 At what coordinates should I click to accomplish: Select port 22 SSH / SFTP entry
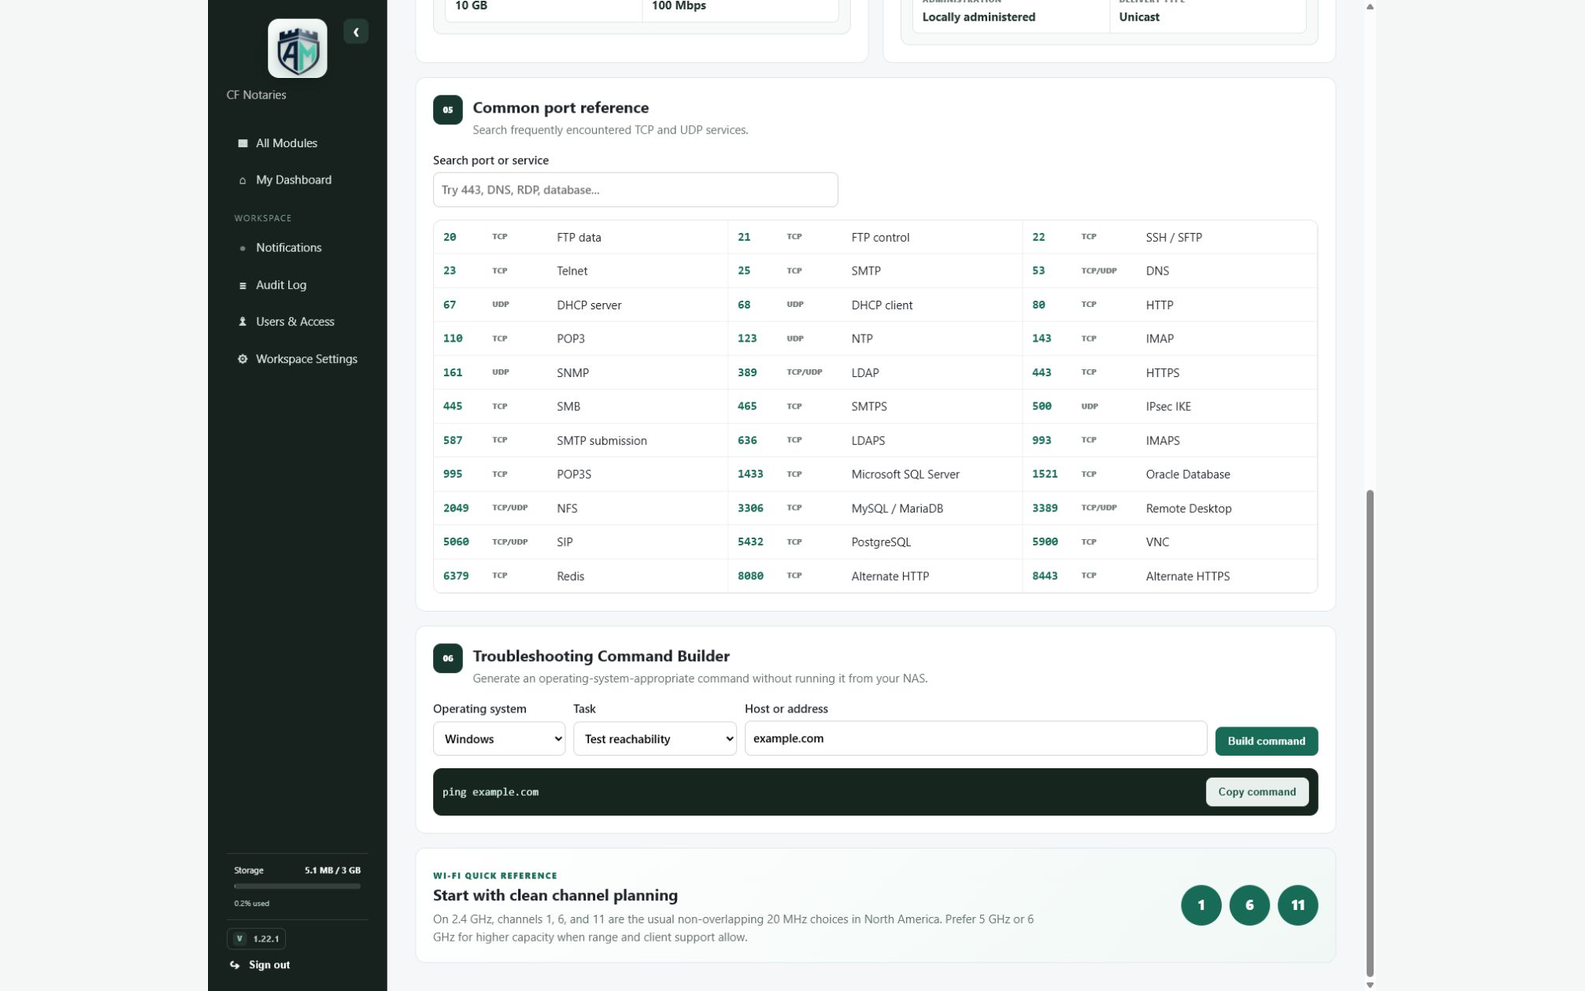point(1169,237)
